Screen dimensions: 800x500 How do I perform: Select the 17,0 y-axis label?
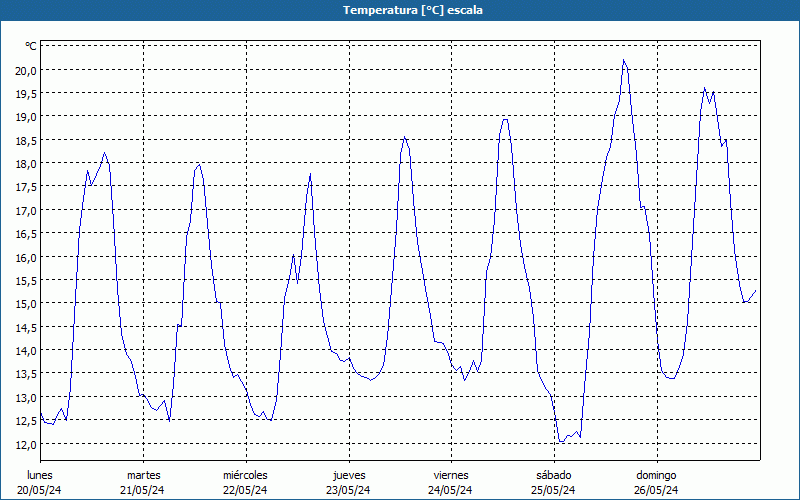(26, 211)
